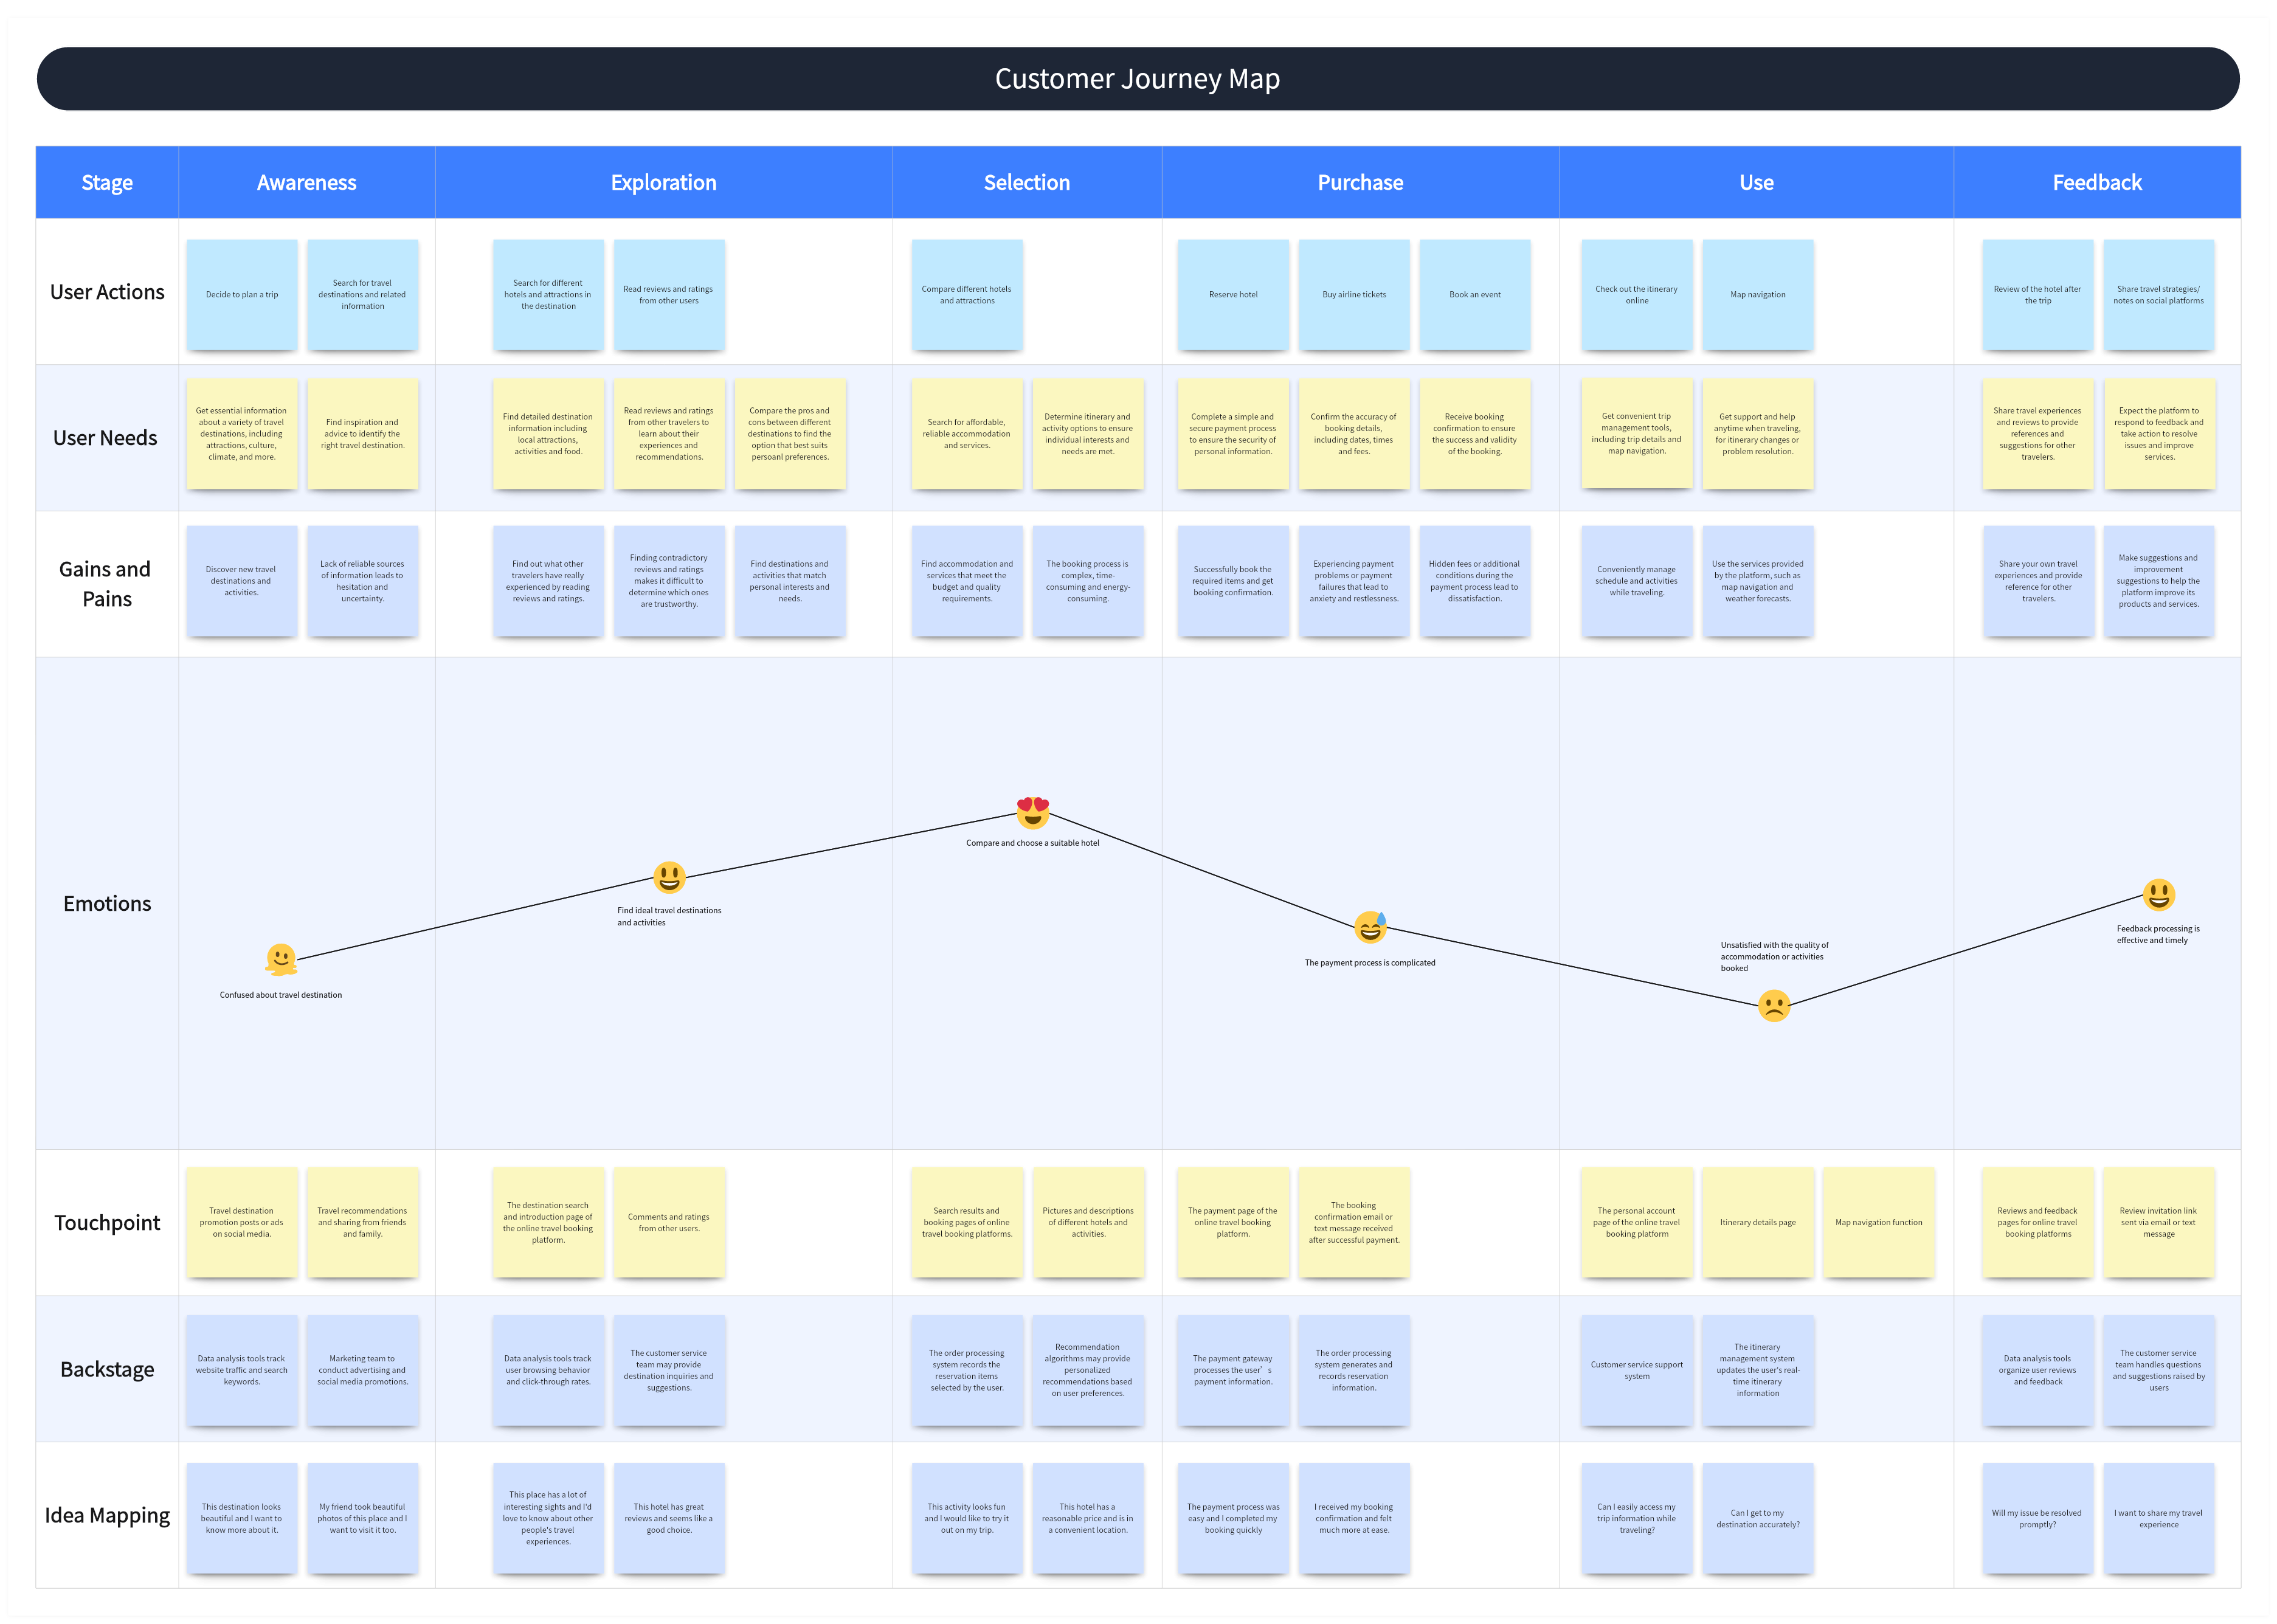2277x1624 pixels.
Task: Select the 'Decide to plan a trip' note
Action: coord(242,295)
